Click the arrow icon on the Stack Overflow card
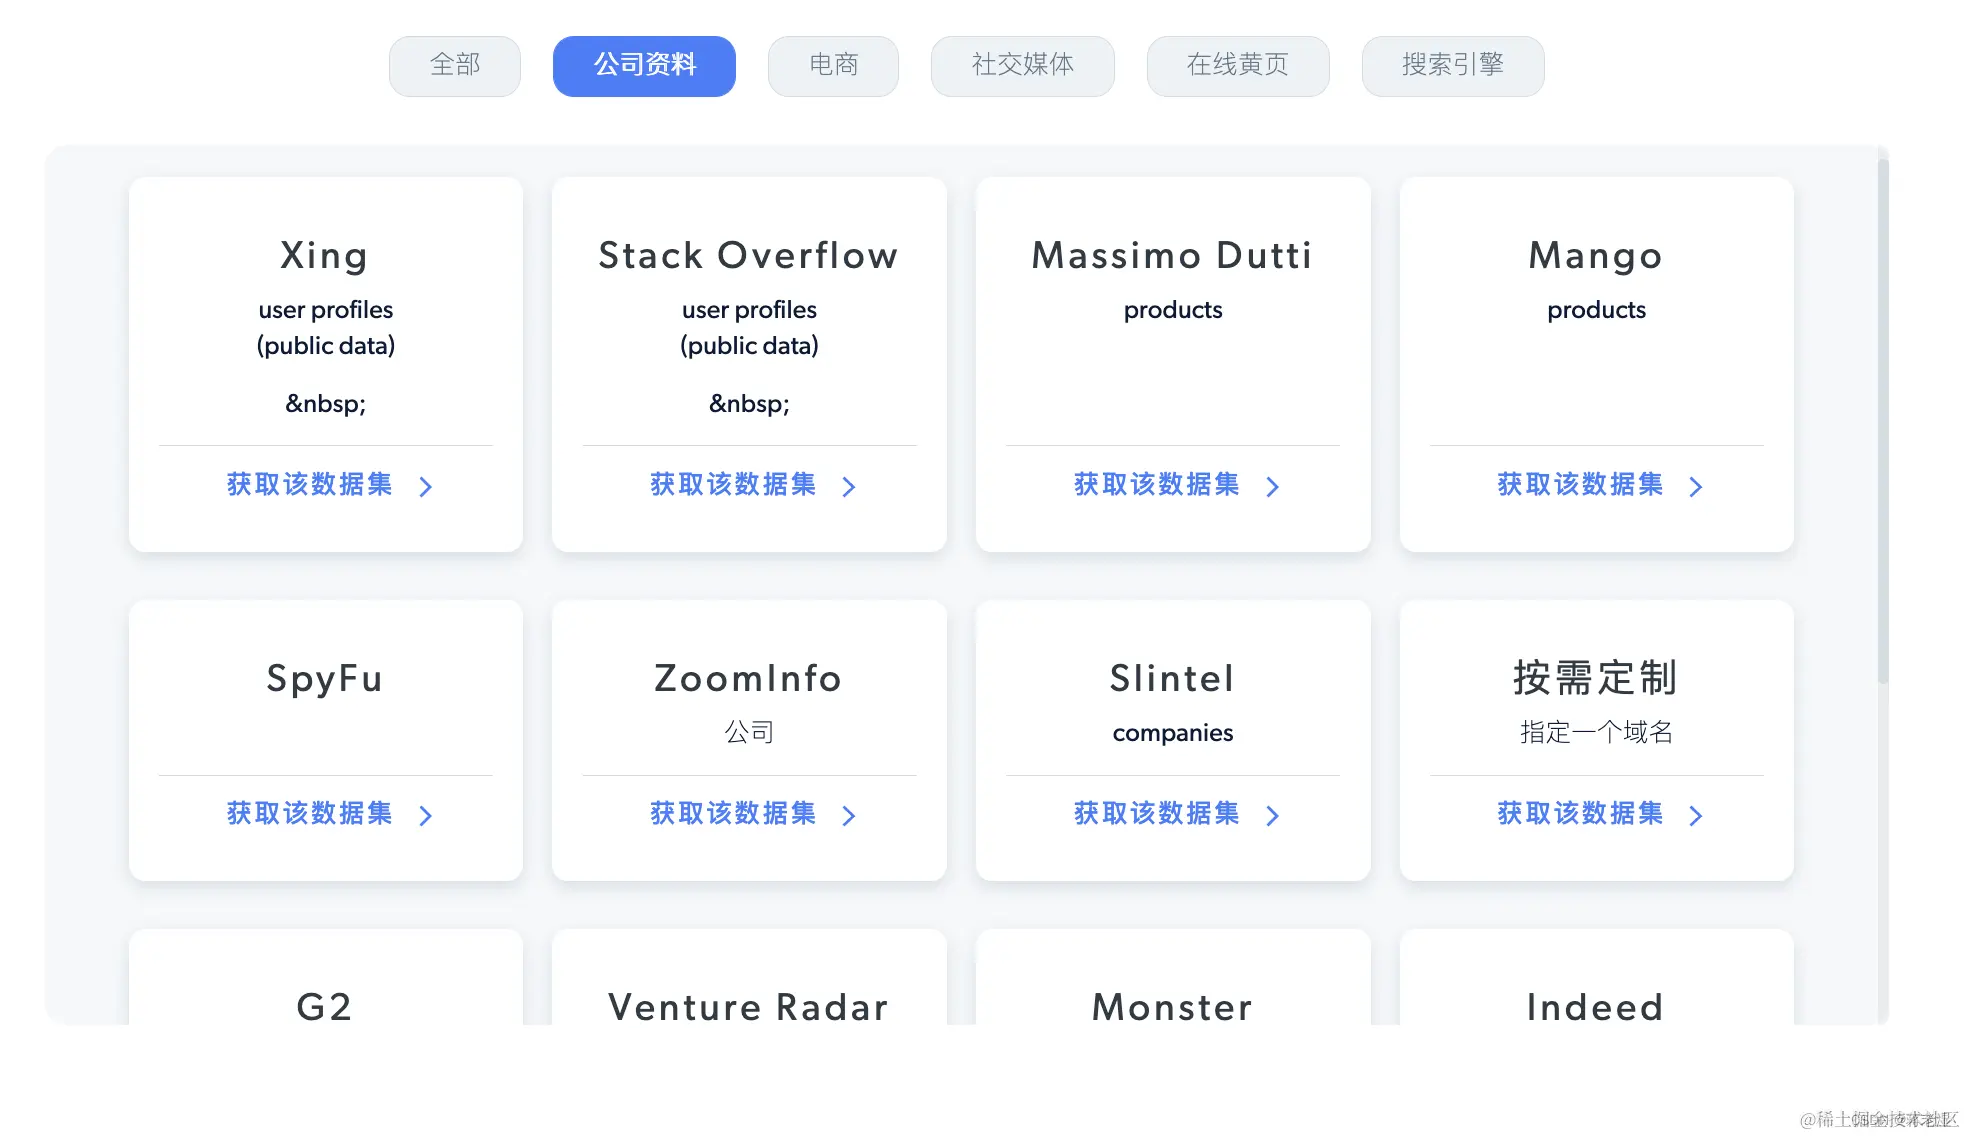Viewport: 1966px width, 1136px height. point(849,487)
